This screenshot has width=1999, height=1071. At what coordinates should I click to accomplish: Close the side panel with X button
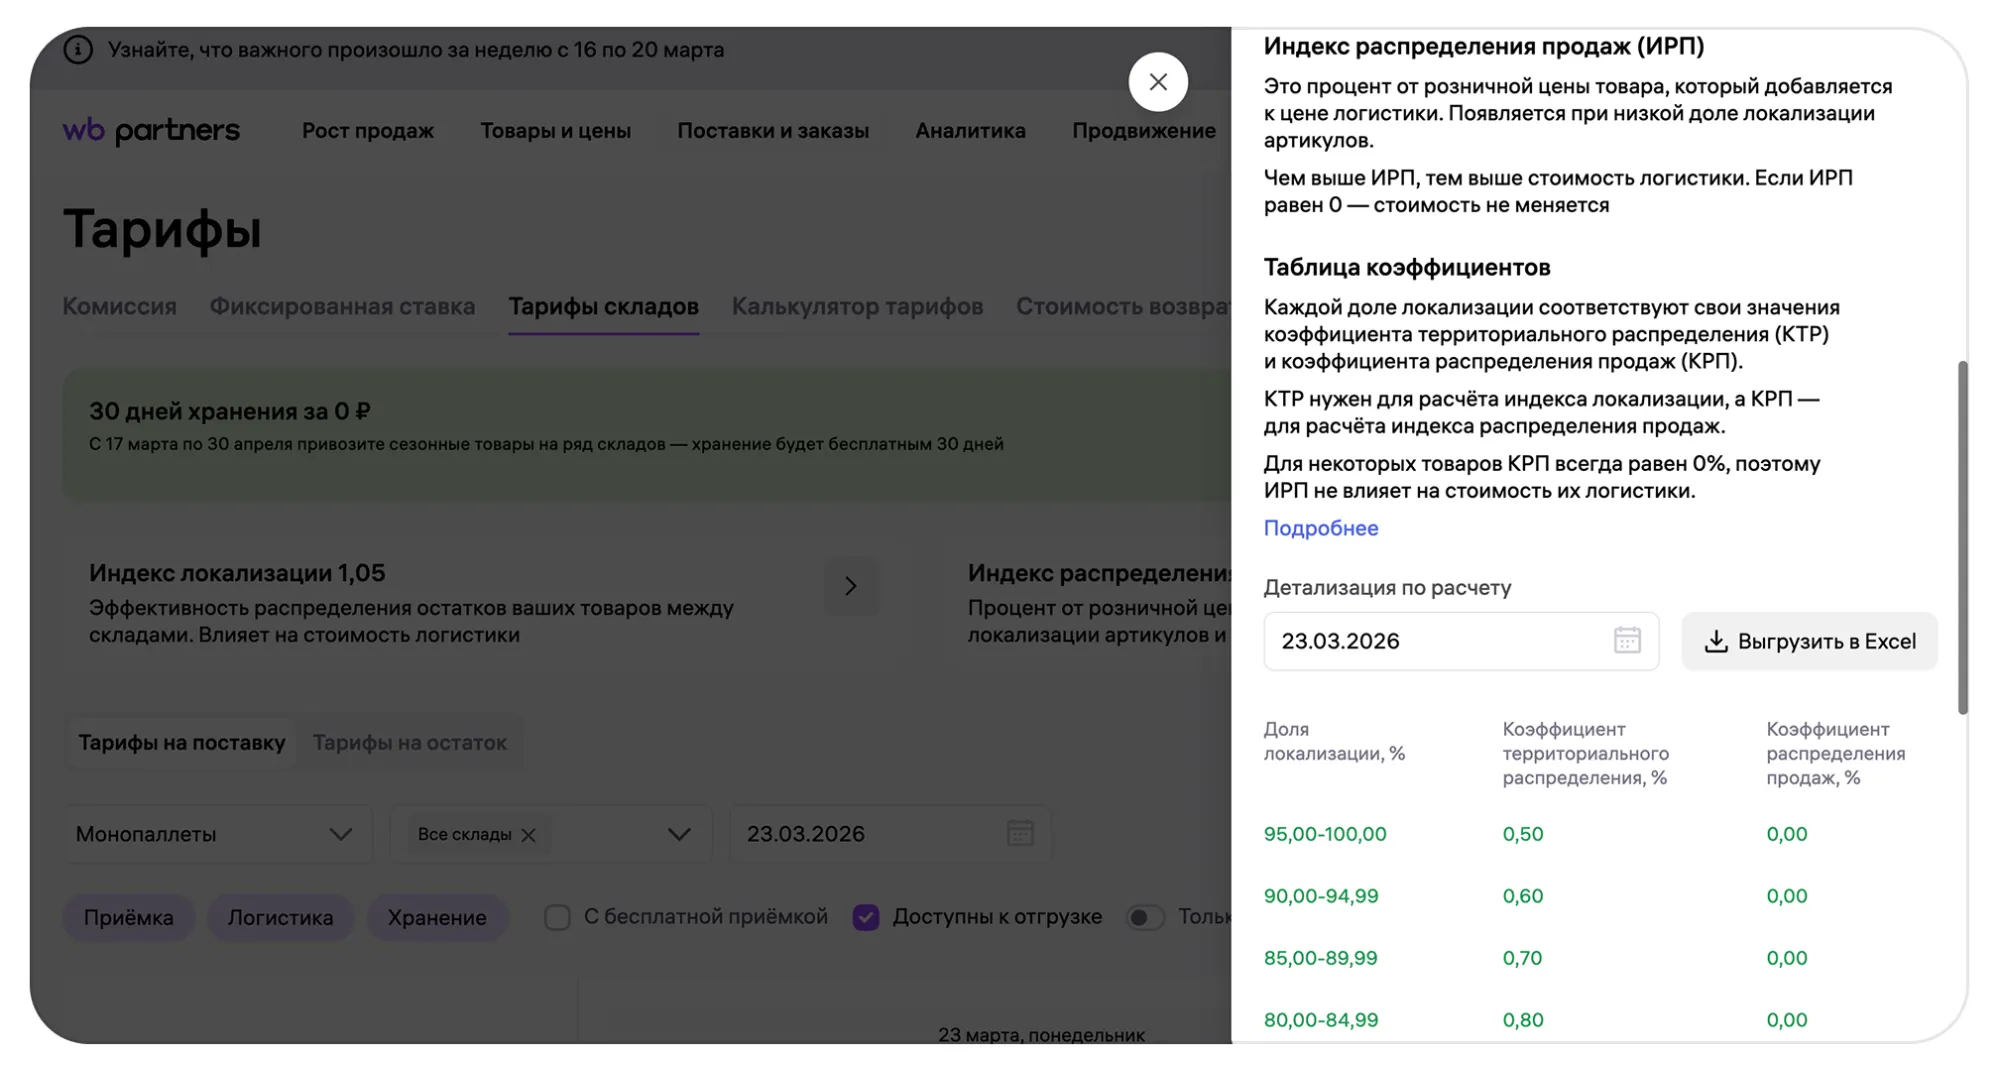coord(1158,82)
